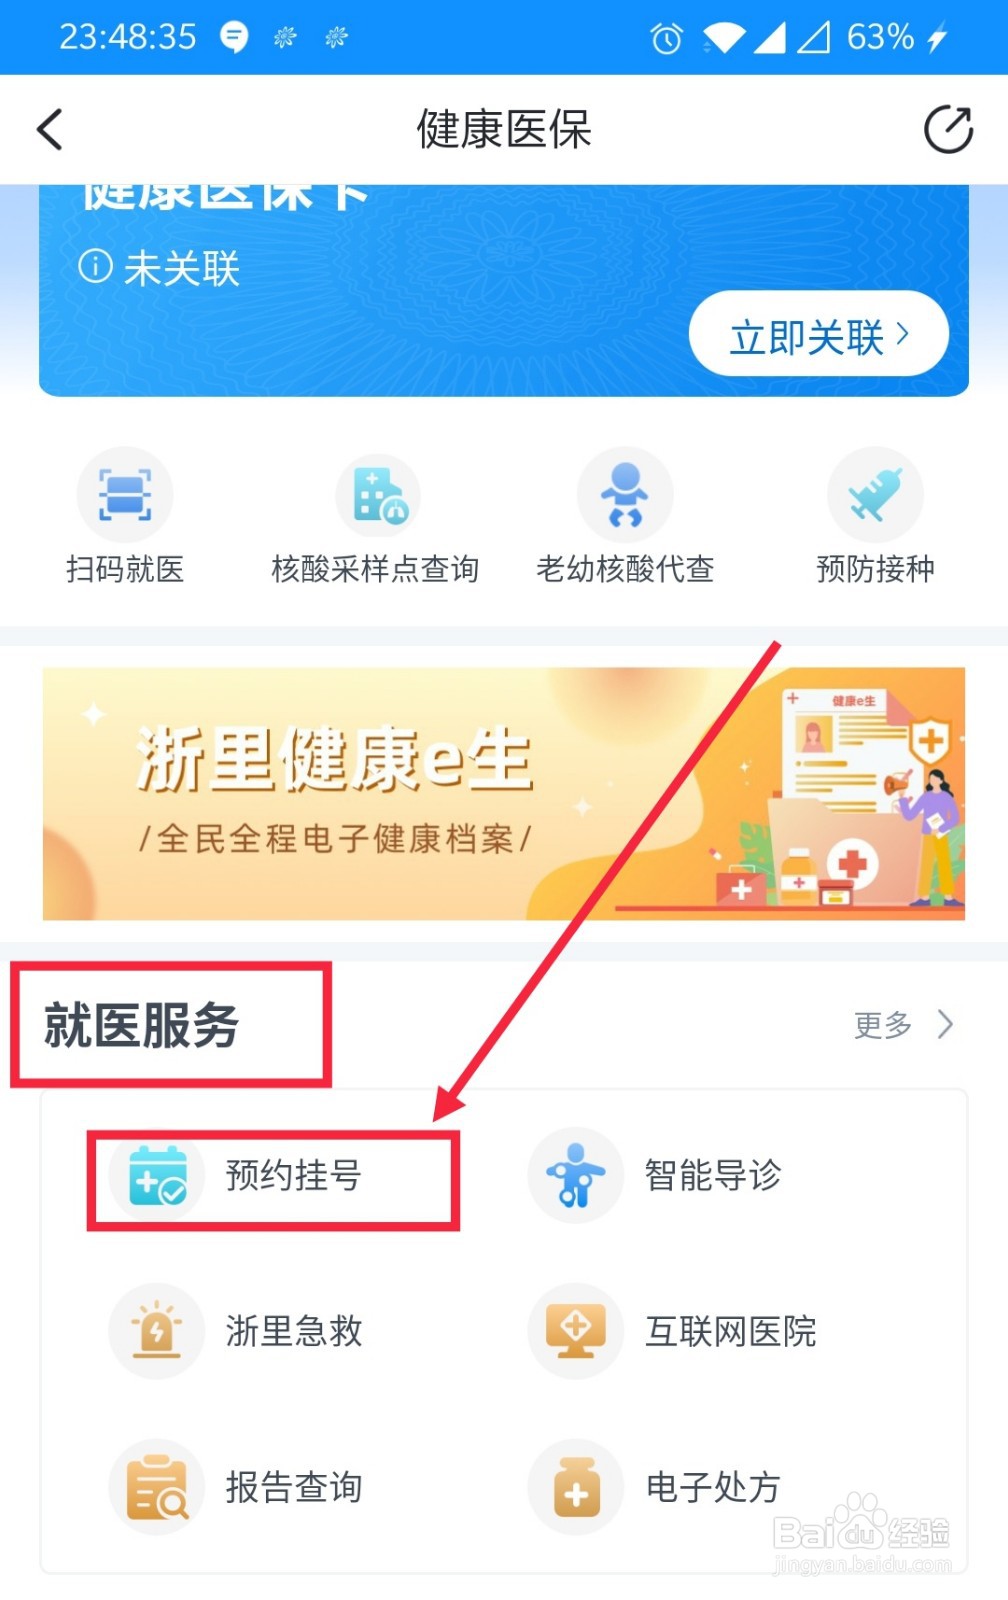The height and width of the screenshot is (1600, 1008).
Task: Select 预约挂号 calendar icon
Action: (158, 1175)
